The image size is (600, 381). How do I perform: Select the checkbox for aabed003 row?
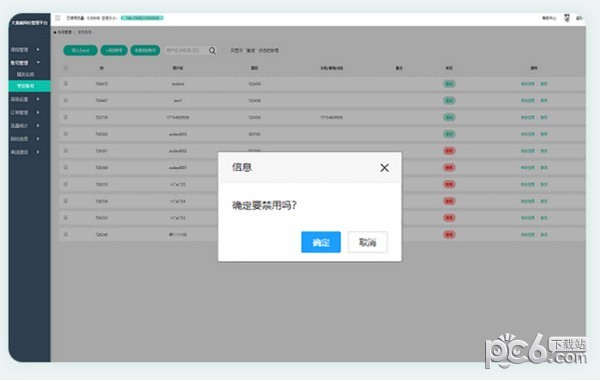(65, 134)
